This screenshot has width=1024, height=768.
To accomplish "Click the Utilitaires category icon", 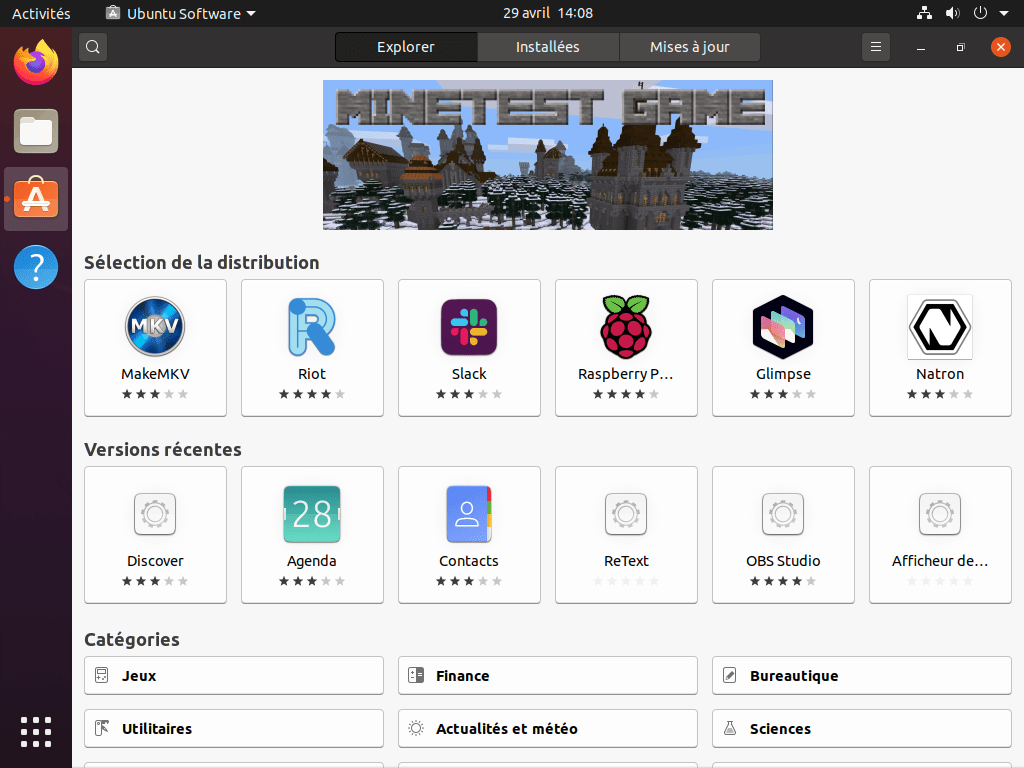I will 102,728.
